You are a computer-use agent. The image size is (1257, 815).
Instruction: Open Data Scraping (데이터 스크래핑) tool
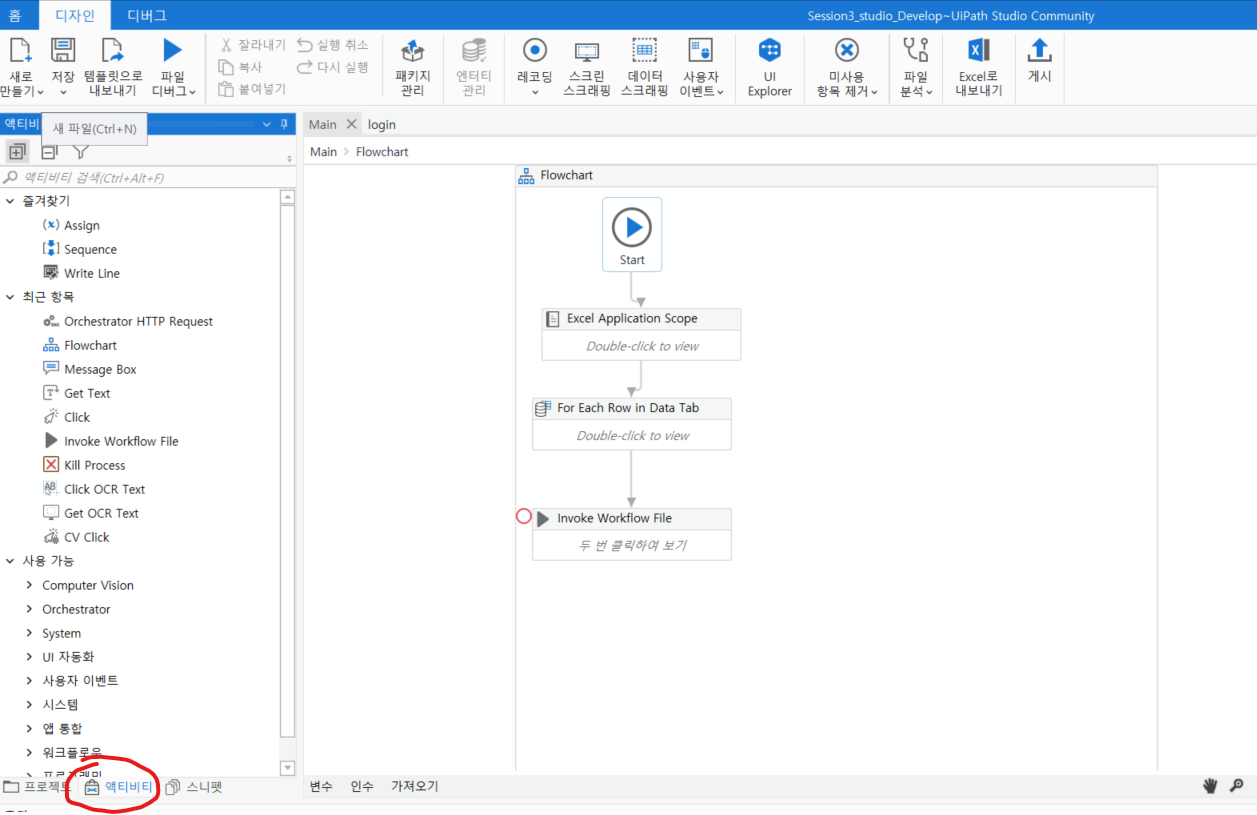644,51
